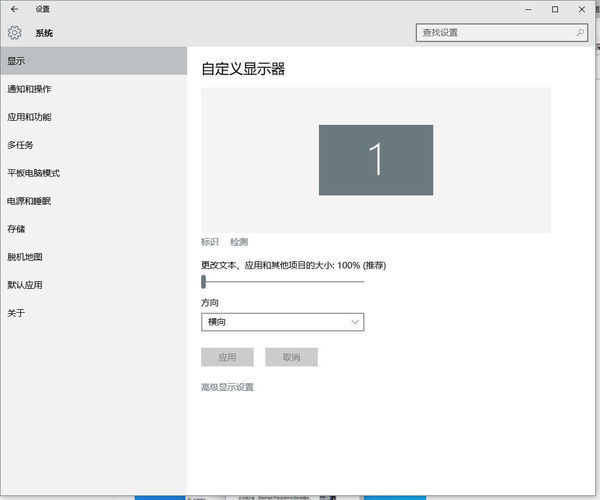Click inside the 查找设置 search field
The image size is (600, 500).
click(x=495, y=33)
